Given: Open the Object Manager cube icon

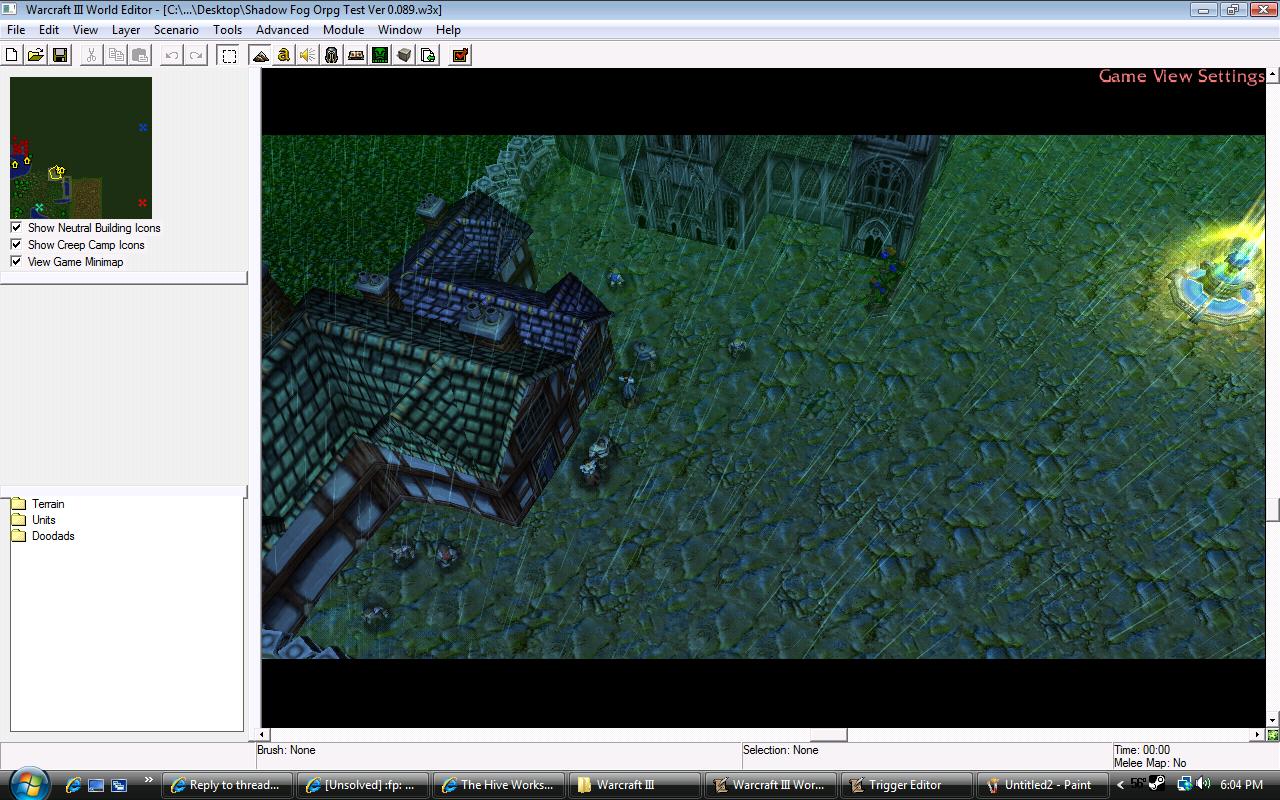Looking at the screenshot, I should [x=404, y=55].
